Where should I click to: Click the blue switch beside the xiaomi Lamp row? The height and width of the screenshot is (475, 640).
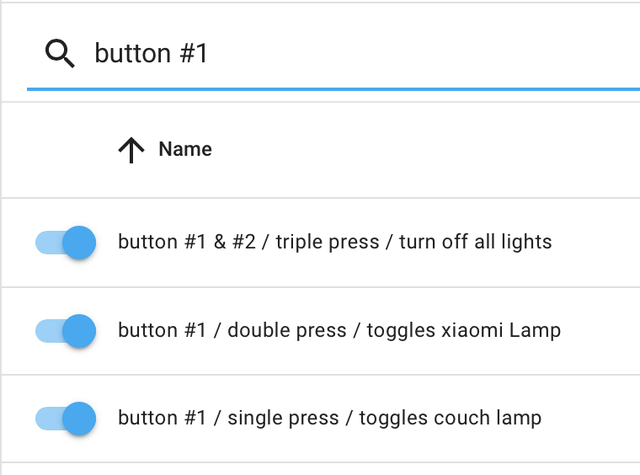[66, 331]
